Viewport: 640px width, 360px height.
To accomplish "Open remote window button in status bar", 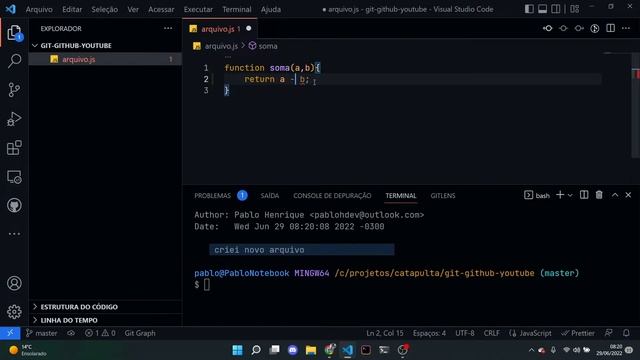I will 10,333.
